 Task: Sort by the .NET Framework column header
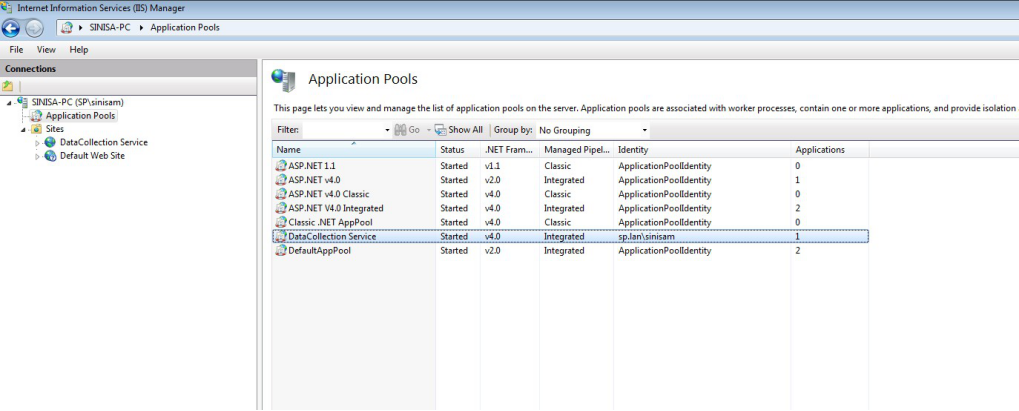510,150
